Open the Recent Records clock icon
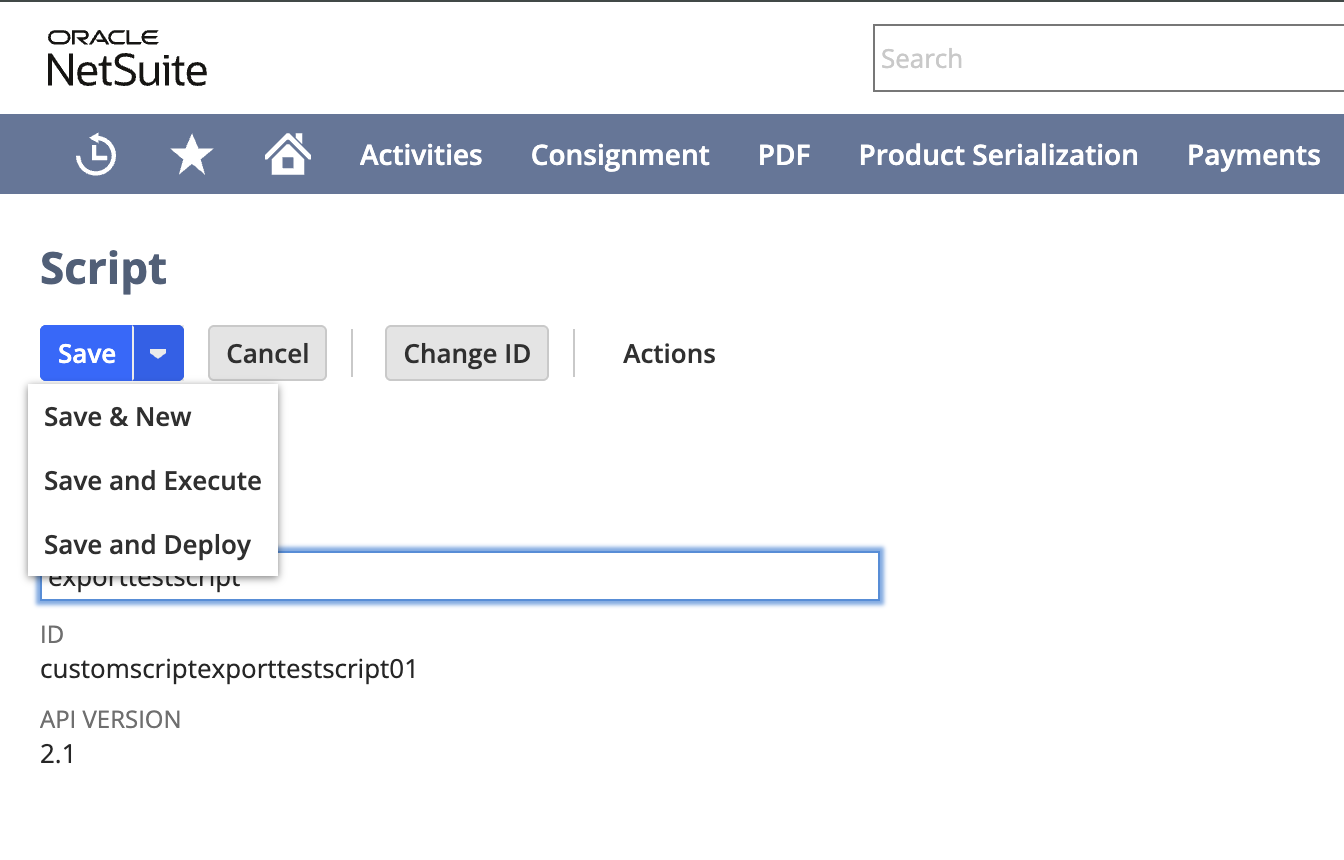This screenshot has width=1344, height=860. point(96,155)
